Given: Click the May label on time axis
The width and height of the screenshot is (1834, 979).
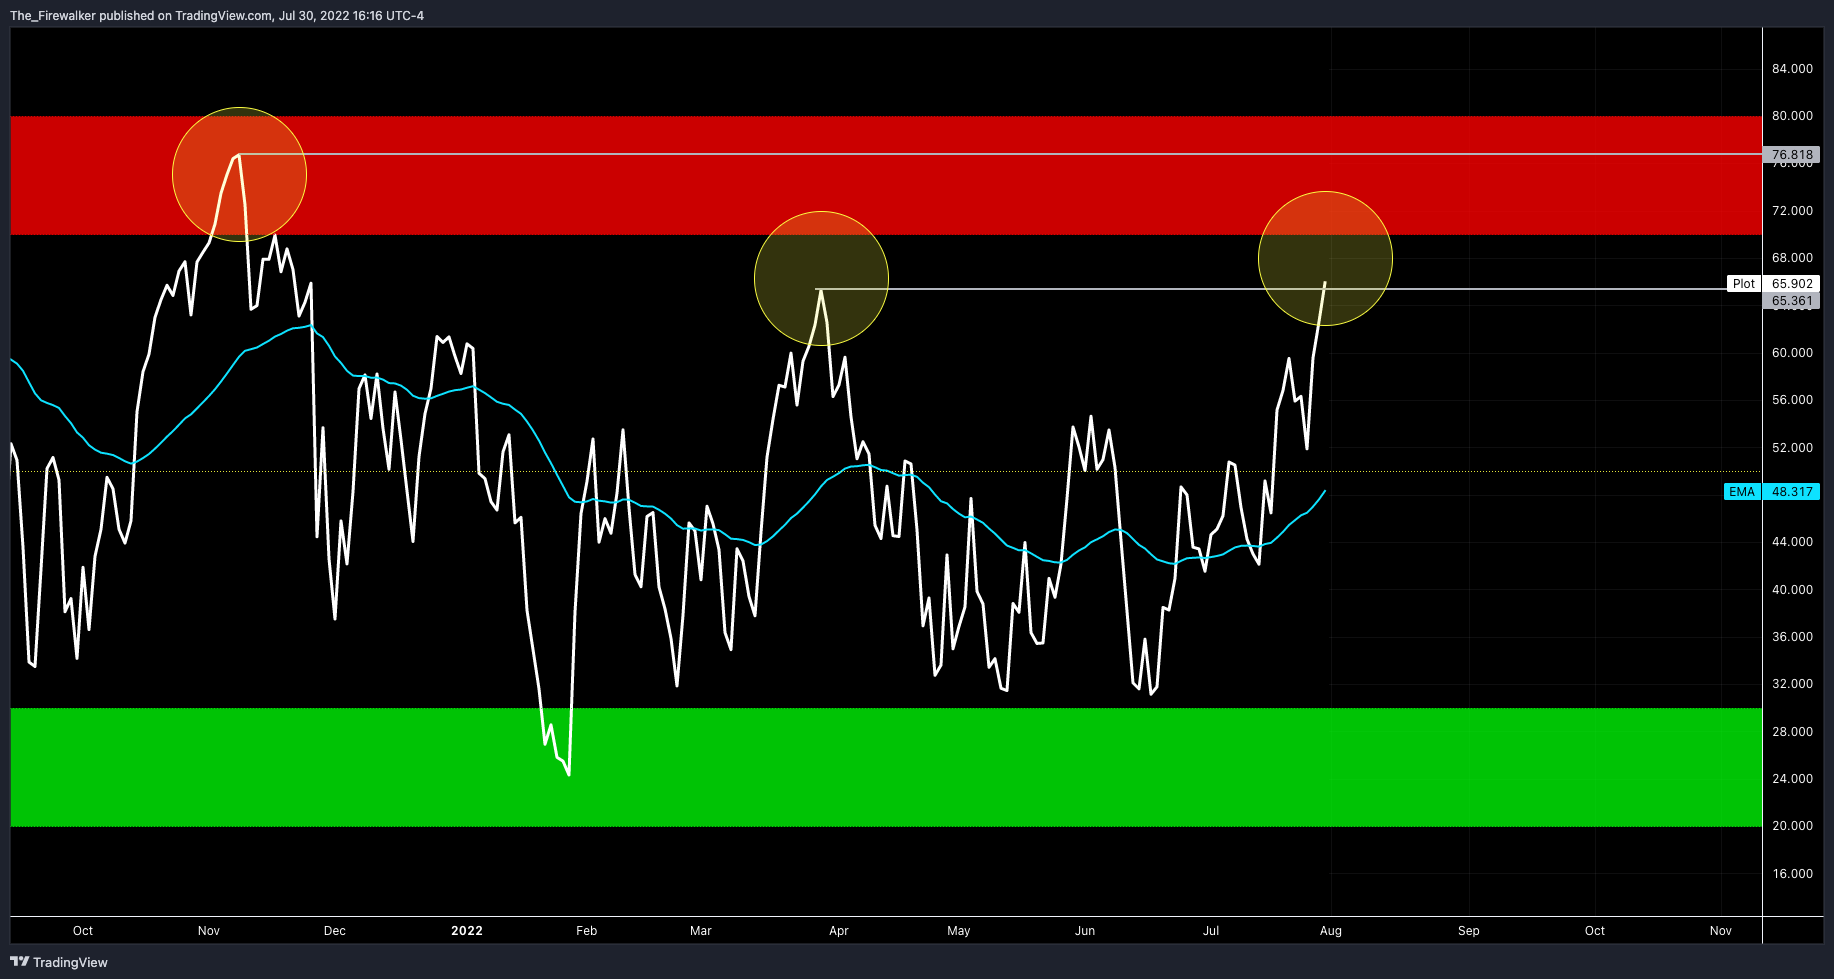Looking at the screenshot, I should (x=959, y=931).
